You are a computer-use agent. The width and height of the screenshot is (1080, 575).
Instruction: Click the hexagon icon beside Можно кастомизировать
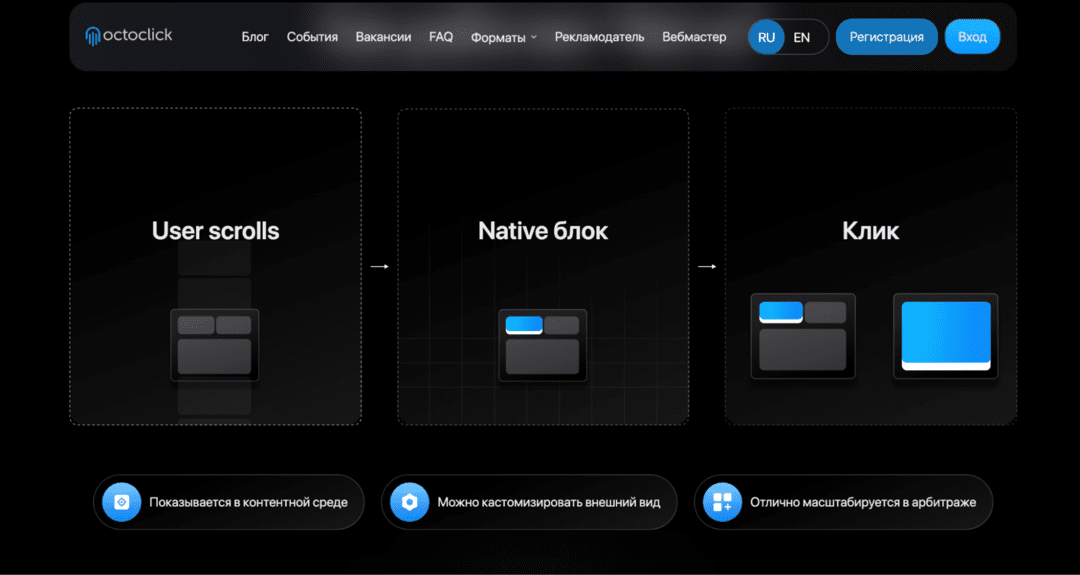pyautogui.click(x=410, y=502)
